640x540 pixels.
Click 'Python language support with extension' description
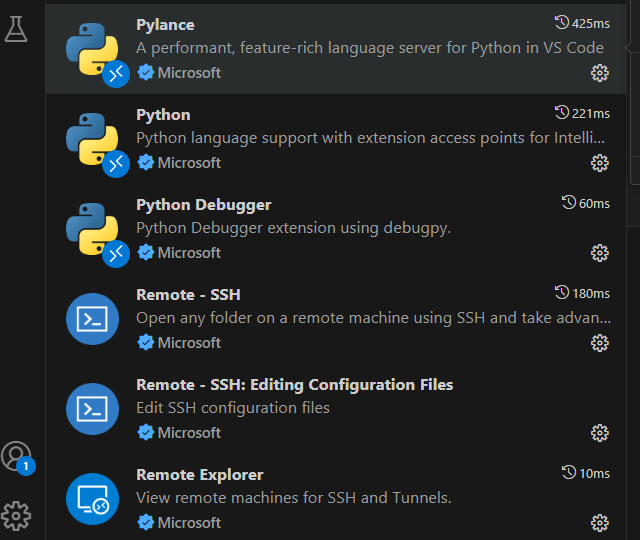(x=371, y=138)
